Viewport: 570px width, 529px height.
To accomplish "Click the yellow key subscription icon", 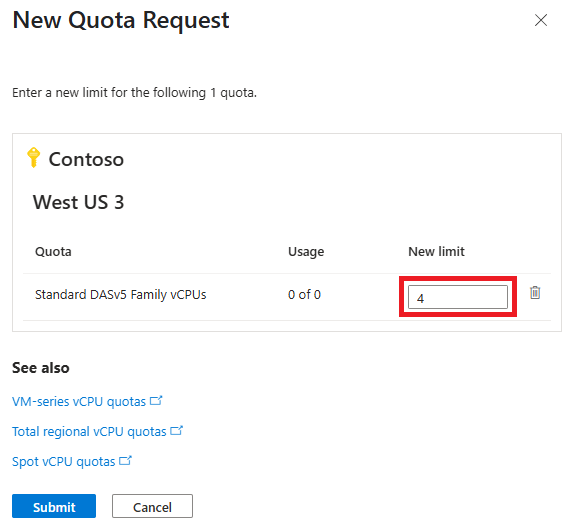I will point(33,157).
